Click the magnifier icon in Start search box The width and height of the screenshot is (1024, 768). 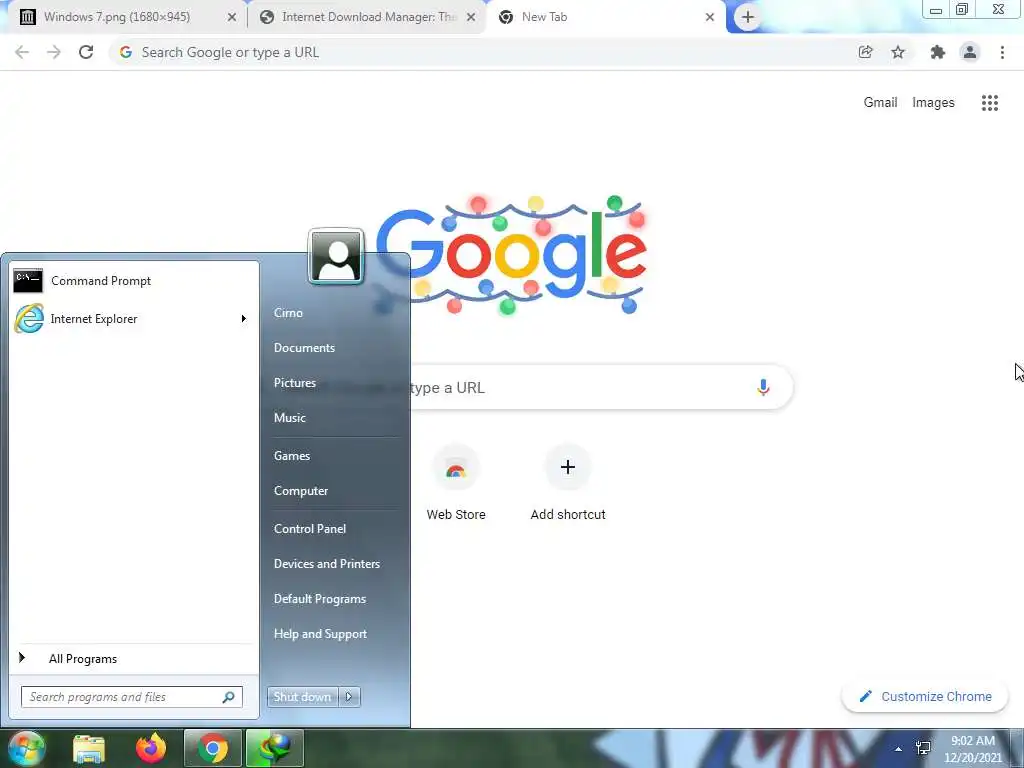229,697
